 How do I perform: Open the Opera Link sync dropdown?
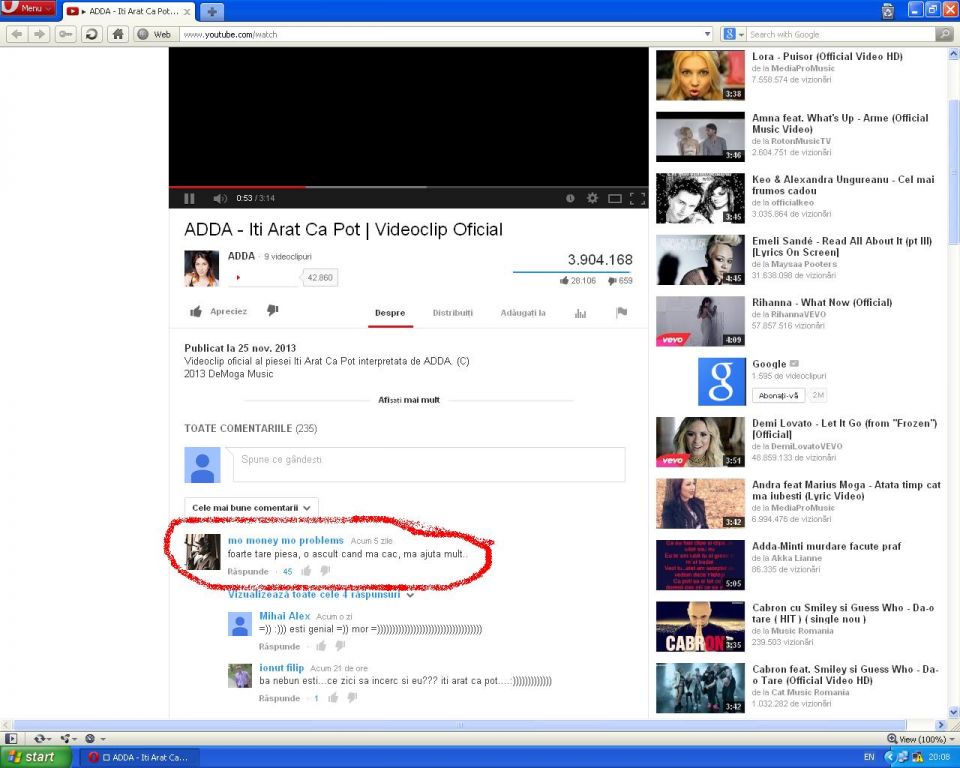point(42,739)
